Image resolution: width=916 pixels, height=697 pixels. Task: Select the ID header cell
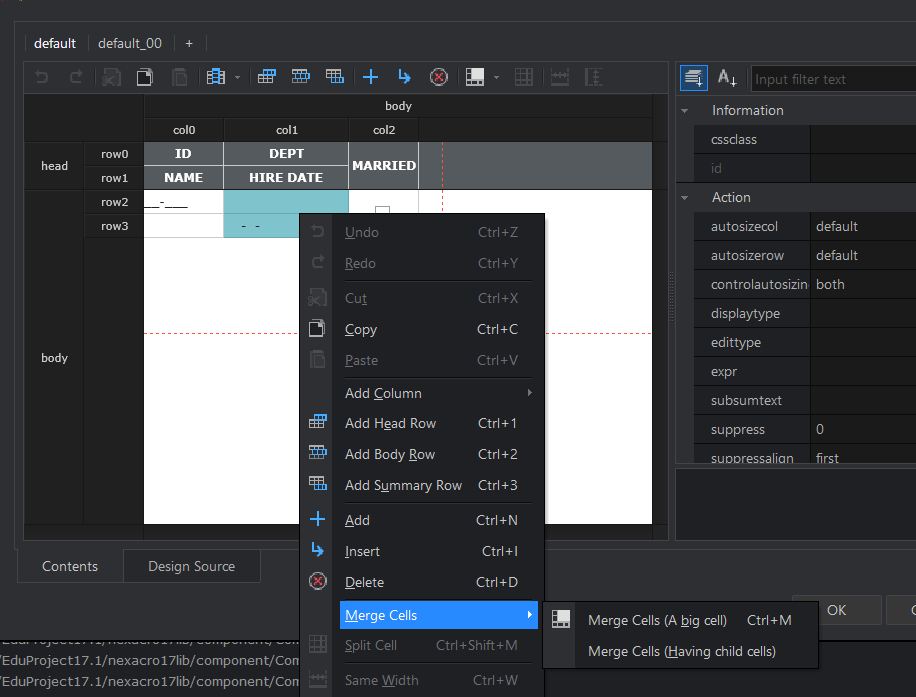(183, 154)
